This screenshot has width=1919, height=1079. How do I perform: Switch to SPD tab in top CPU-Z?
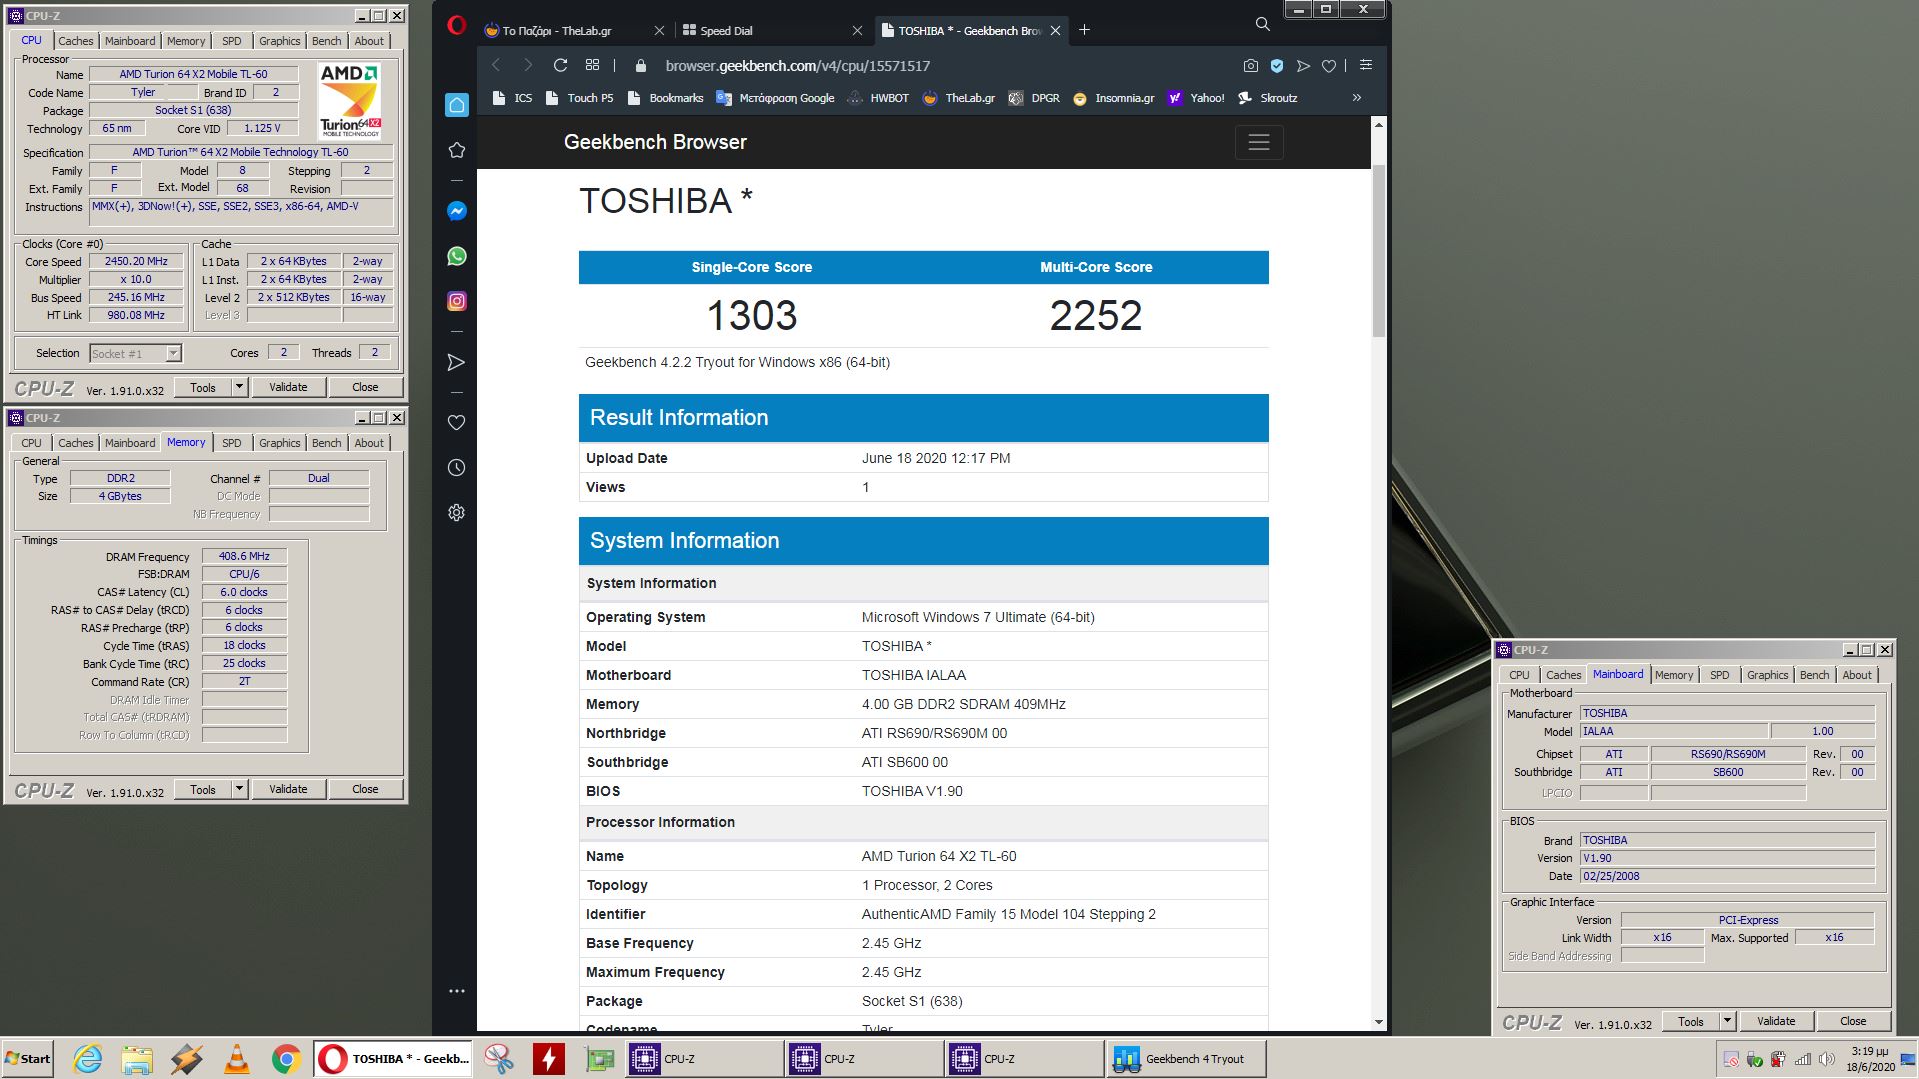(231, 41)
